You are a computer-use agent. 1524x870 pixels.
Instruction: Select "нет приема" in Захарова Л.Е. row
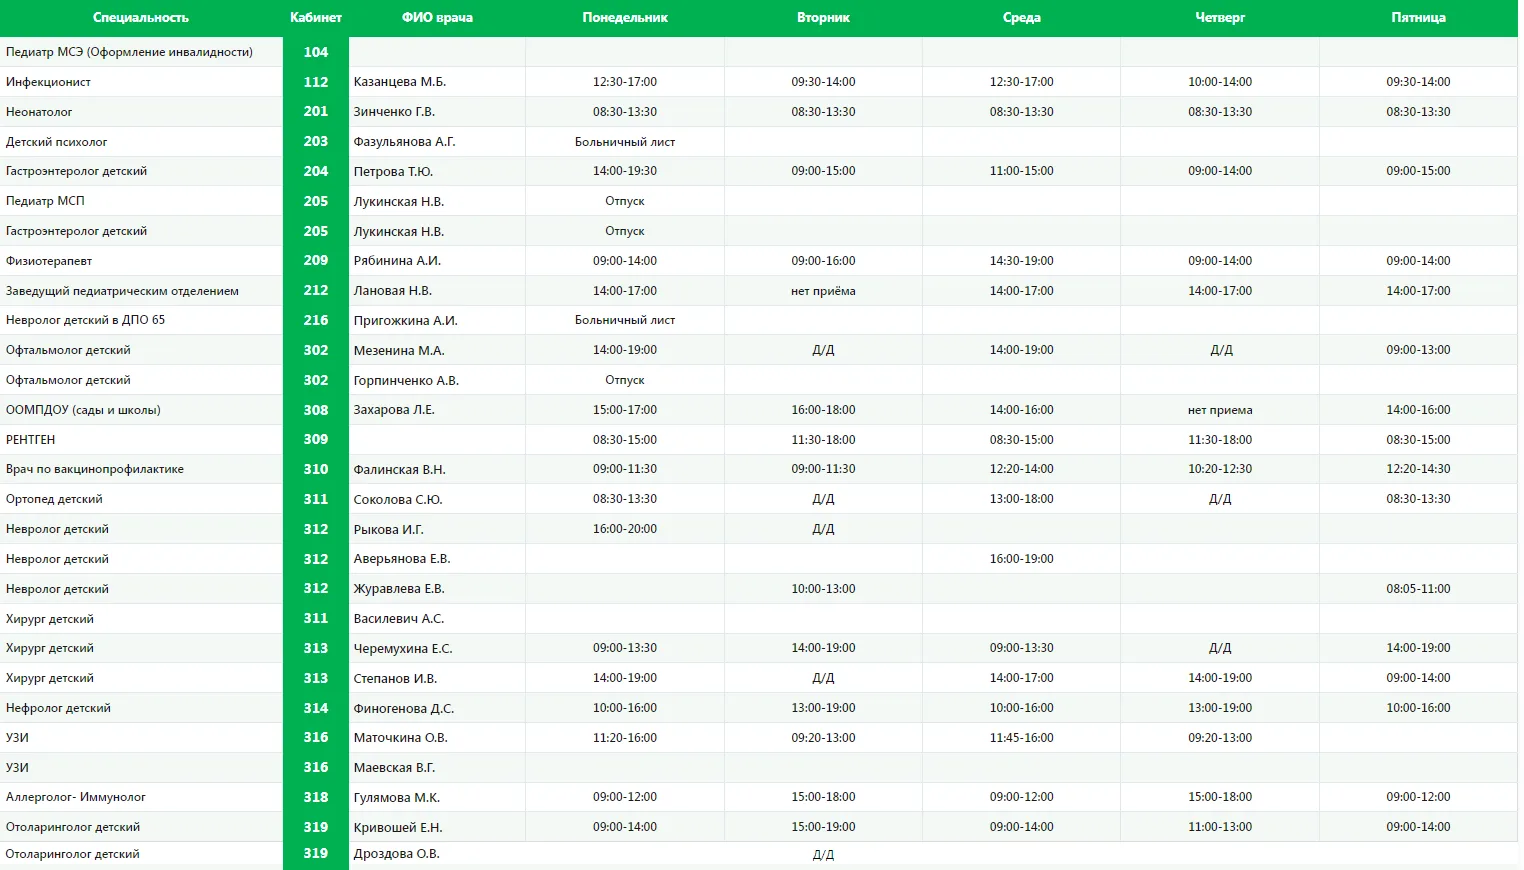pyautogui.click(x=1220, y=410)
